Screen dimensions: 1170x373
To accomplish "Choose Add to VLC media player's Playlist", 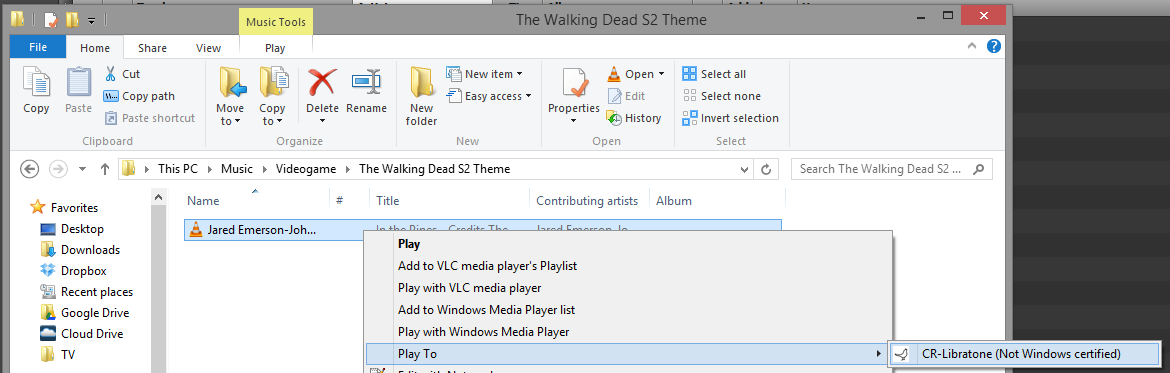I will [628, 266].
